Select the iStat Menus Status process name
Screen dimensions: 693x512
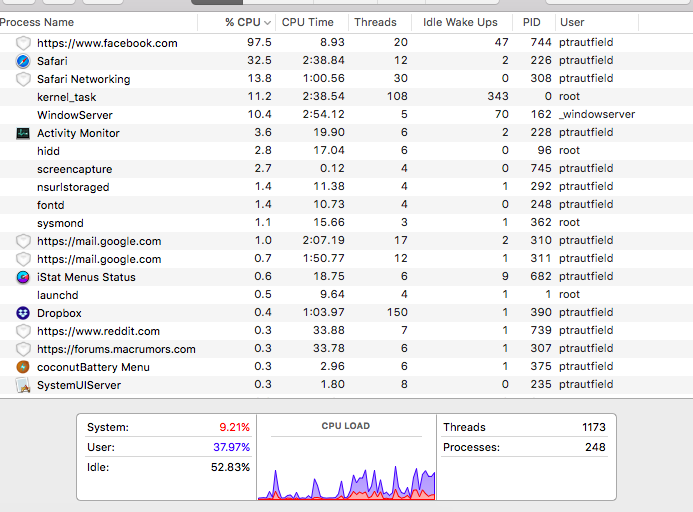point(86,277)
